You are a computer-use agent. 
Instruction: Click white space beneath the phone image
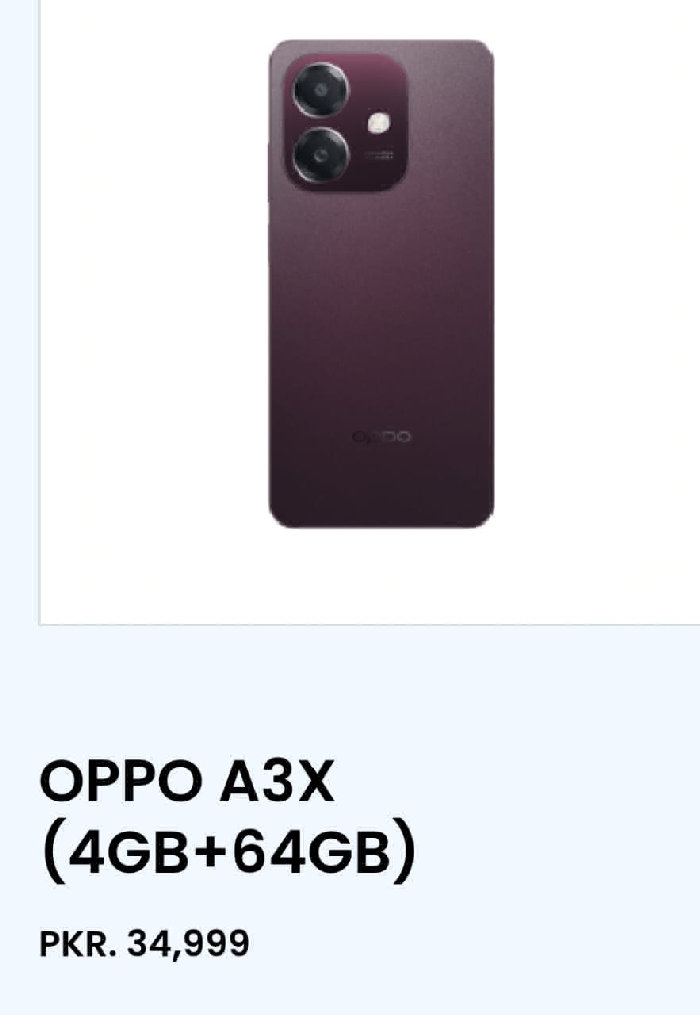point(381,576)
